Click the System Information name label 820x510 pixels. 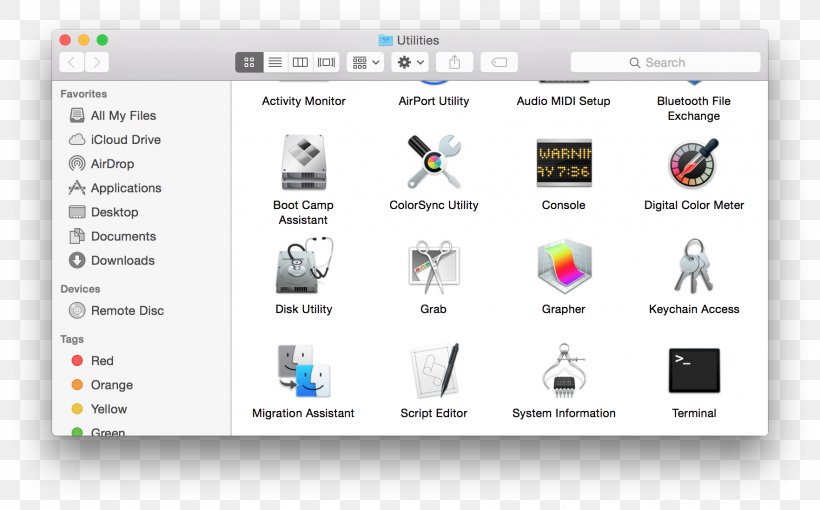[564, 413]
